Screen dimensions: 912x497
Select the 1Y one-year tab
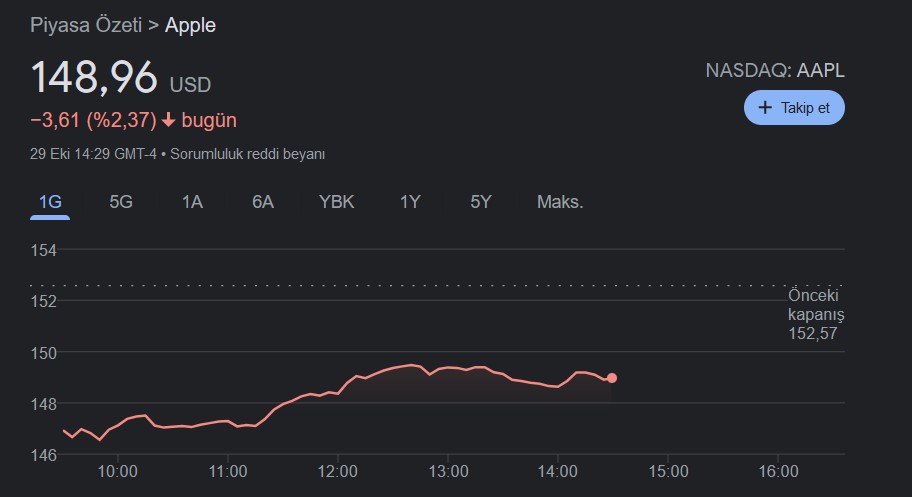(x=410, y=202)
